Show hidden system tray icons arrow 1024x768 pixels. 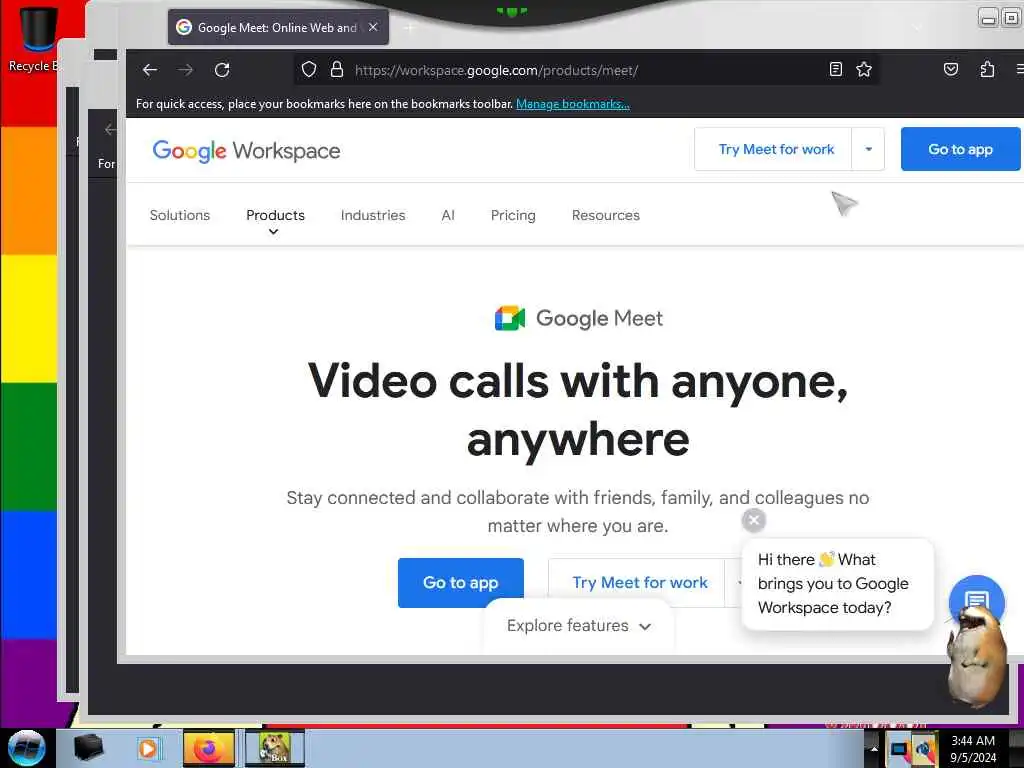click(x=874, y=749)
